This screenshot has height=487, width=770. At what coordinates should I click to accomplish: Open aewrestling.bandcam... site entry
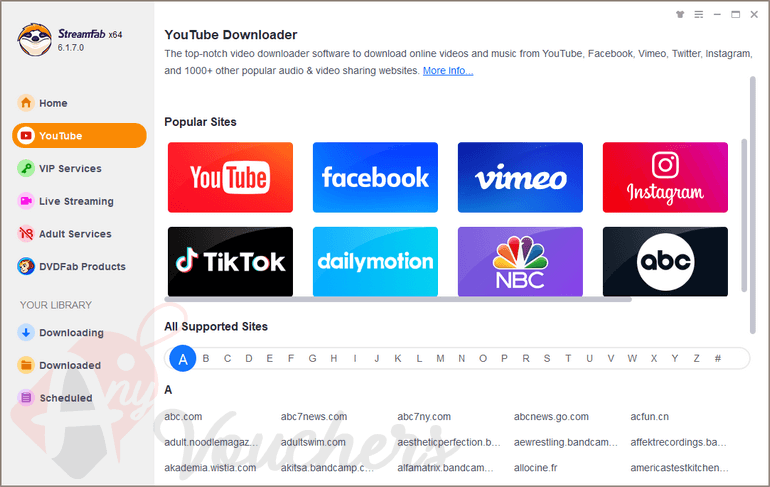point(566,442)
